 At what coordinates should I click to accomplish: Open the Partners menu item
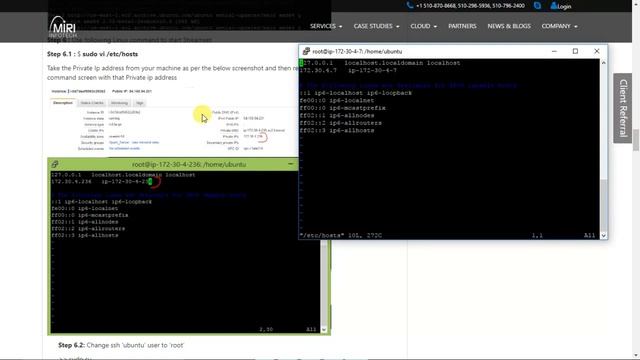(x=462, y=26)
